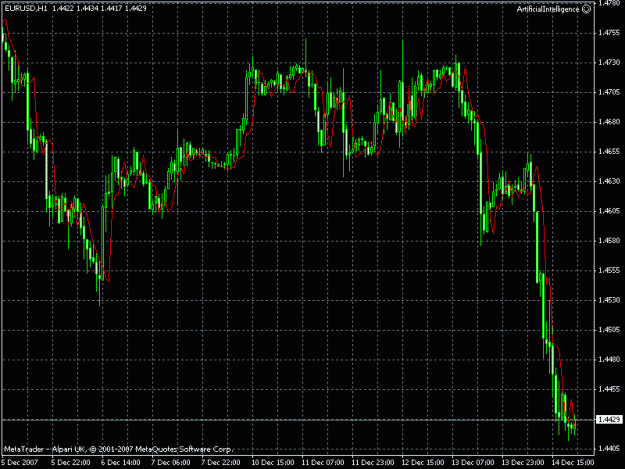The width and height of the screenshot is (625, 469).
Task: Click price scale label 1.4480
Action: coord(609,359)
